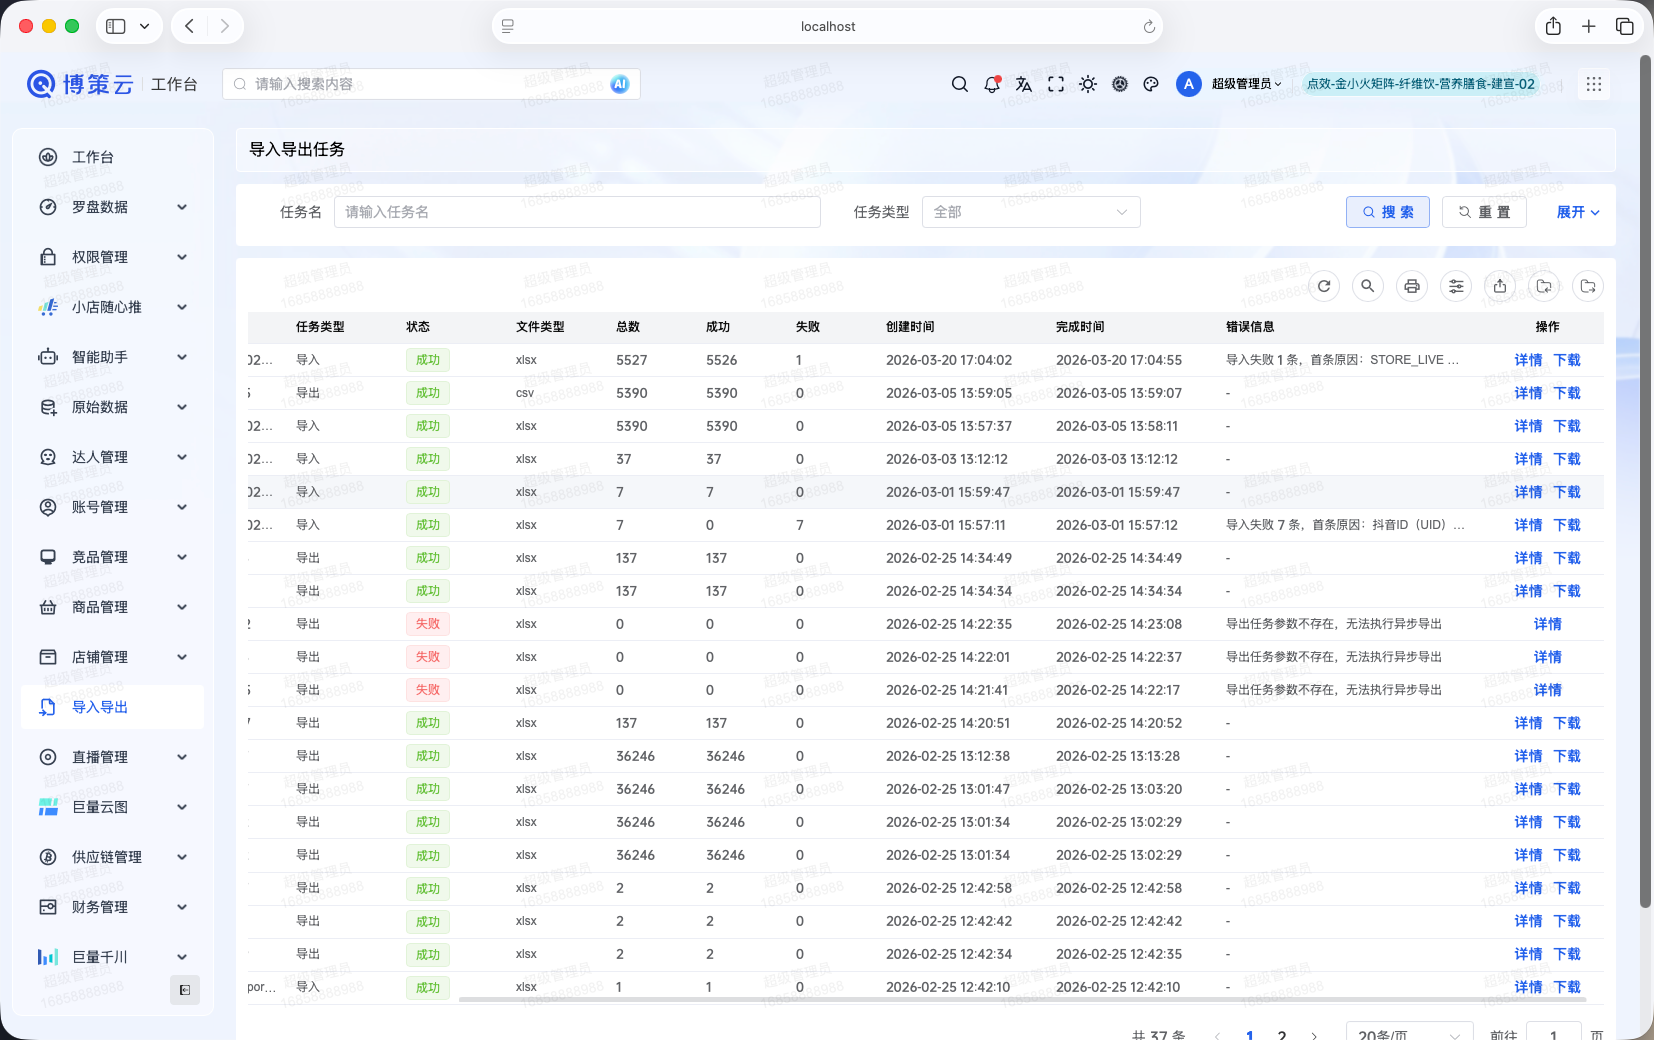The height and width of the screenshot is (1040, 1654).
Task: Go to page 2 of results
Action: click(1282, 1035)
